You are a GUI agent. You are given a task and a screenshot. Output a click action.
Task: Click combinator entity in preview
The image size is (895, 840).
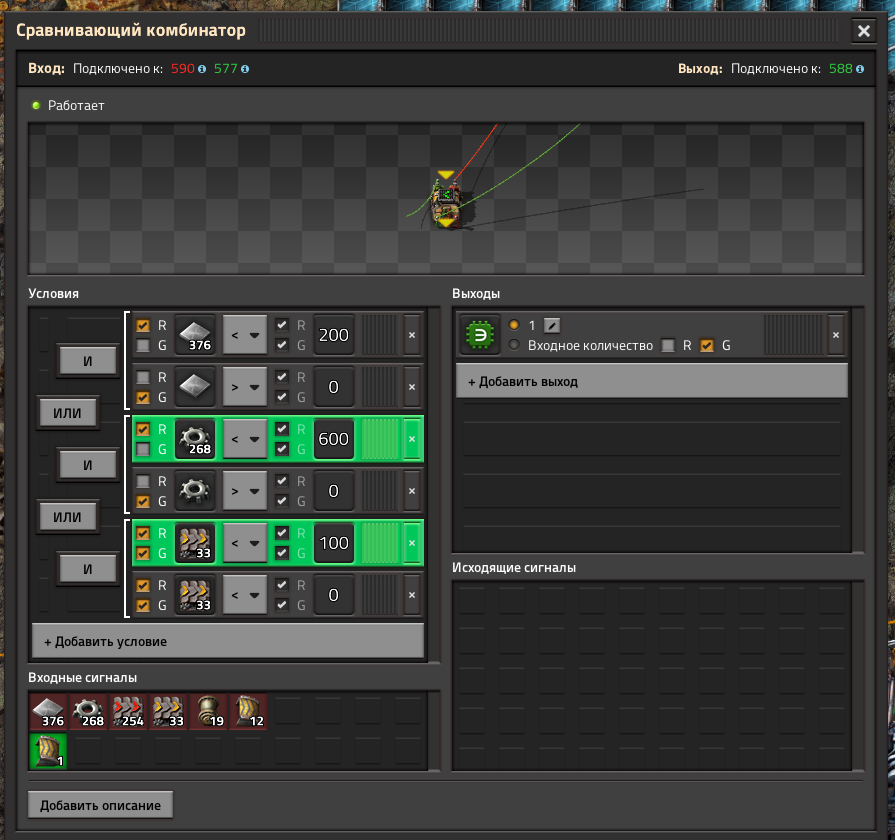click(x=446, y=203)
